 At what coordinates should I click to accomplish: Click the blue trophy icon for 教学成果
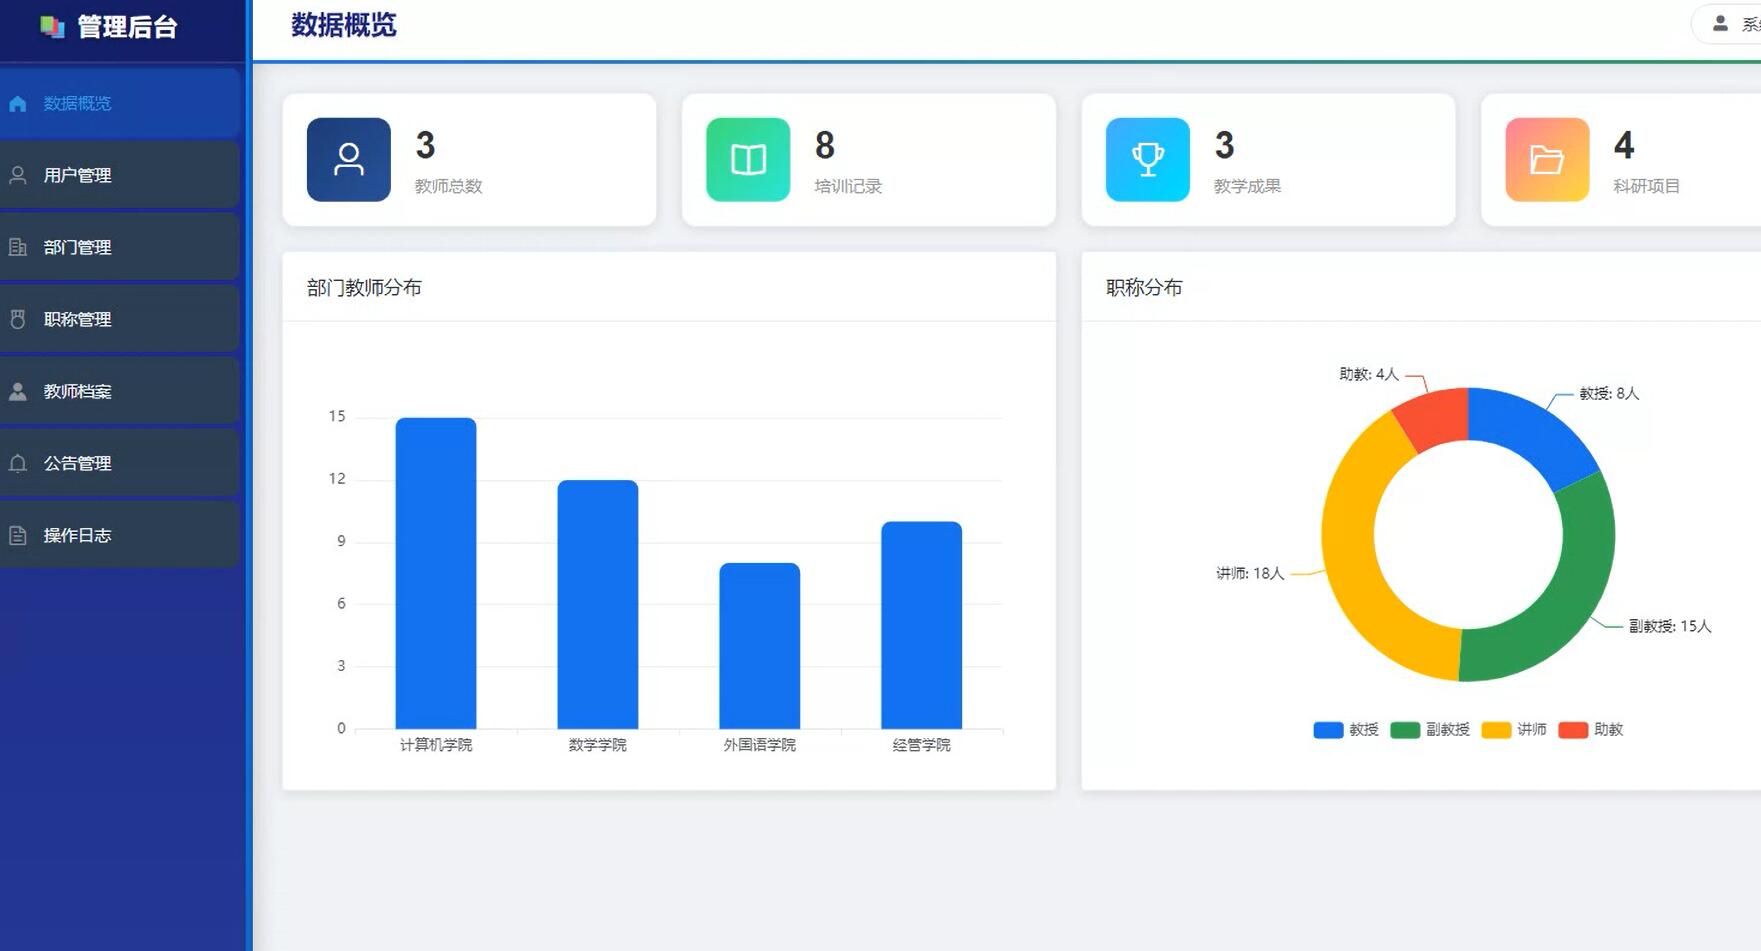pyautogui.click(x=1148, y=160)
